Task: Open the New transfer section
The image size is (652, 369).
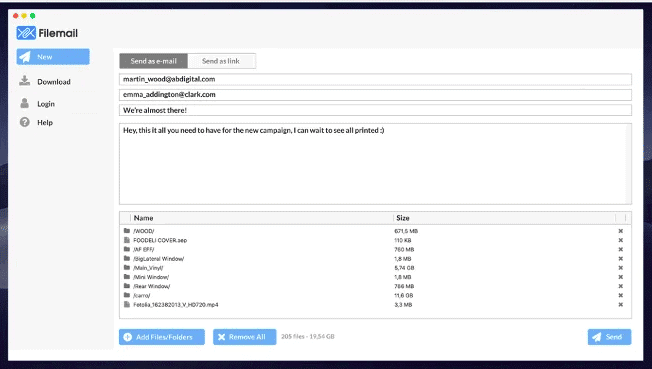Action: click(53, 57)
